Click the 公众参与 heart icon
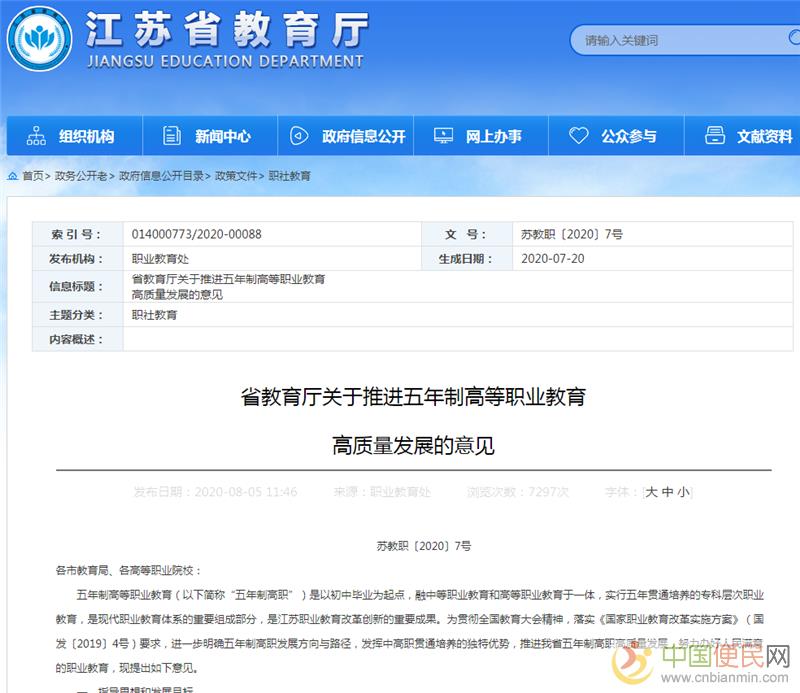The width and height of the screenshot is (800, 693). [x=578, y=136]
